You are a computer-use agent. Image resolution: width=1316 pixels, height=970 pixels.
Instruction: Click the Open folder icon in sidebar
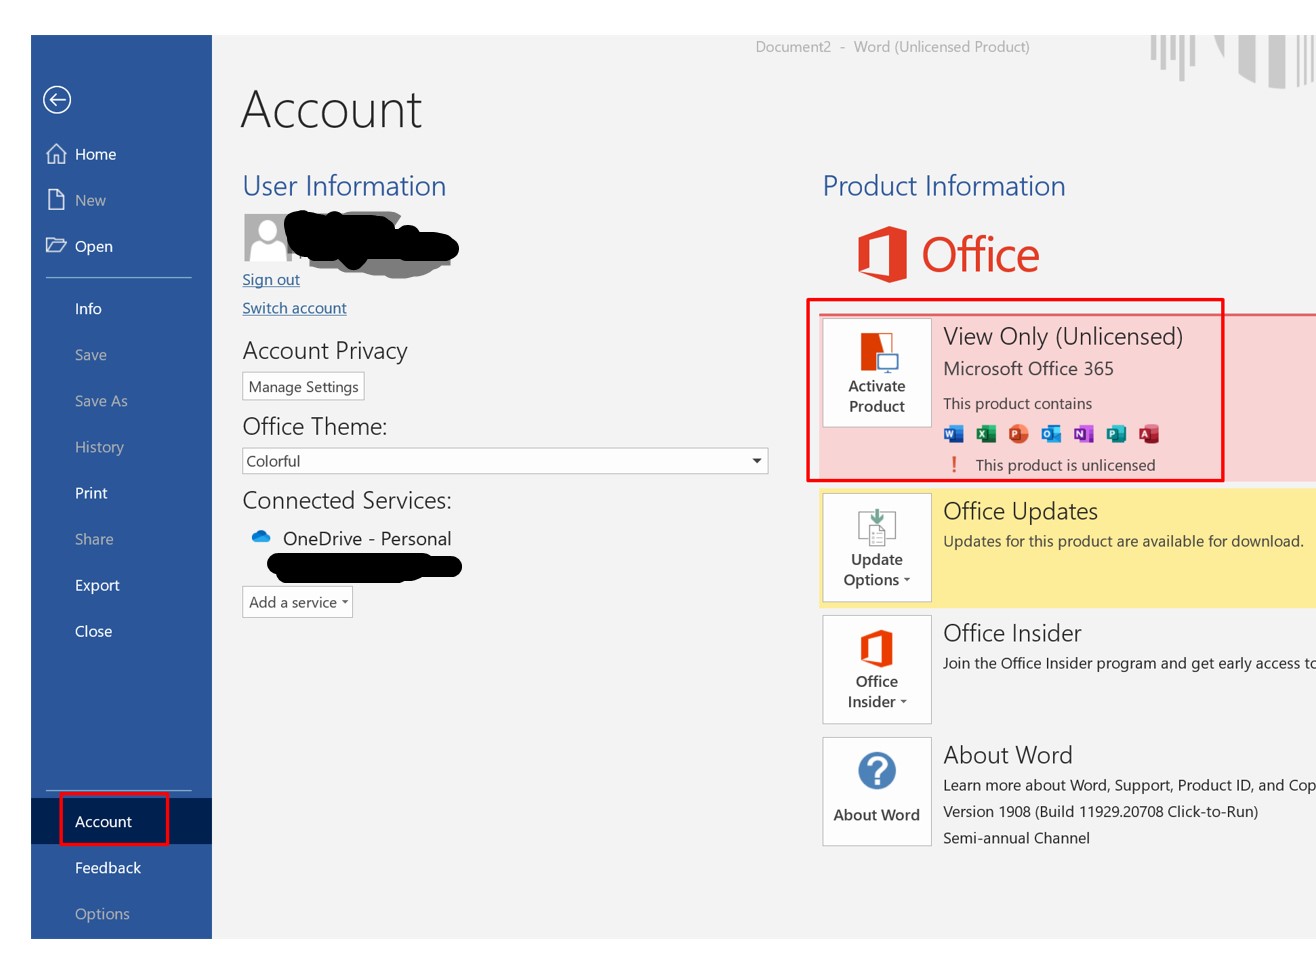click(56, 245)
